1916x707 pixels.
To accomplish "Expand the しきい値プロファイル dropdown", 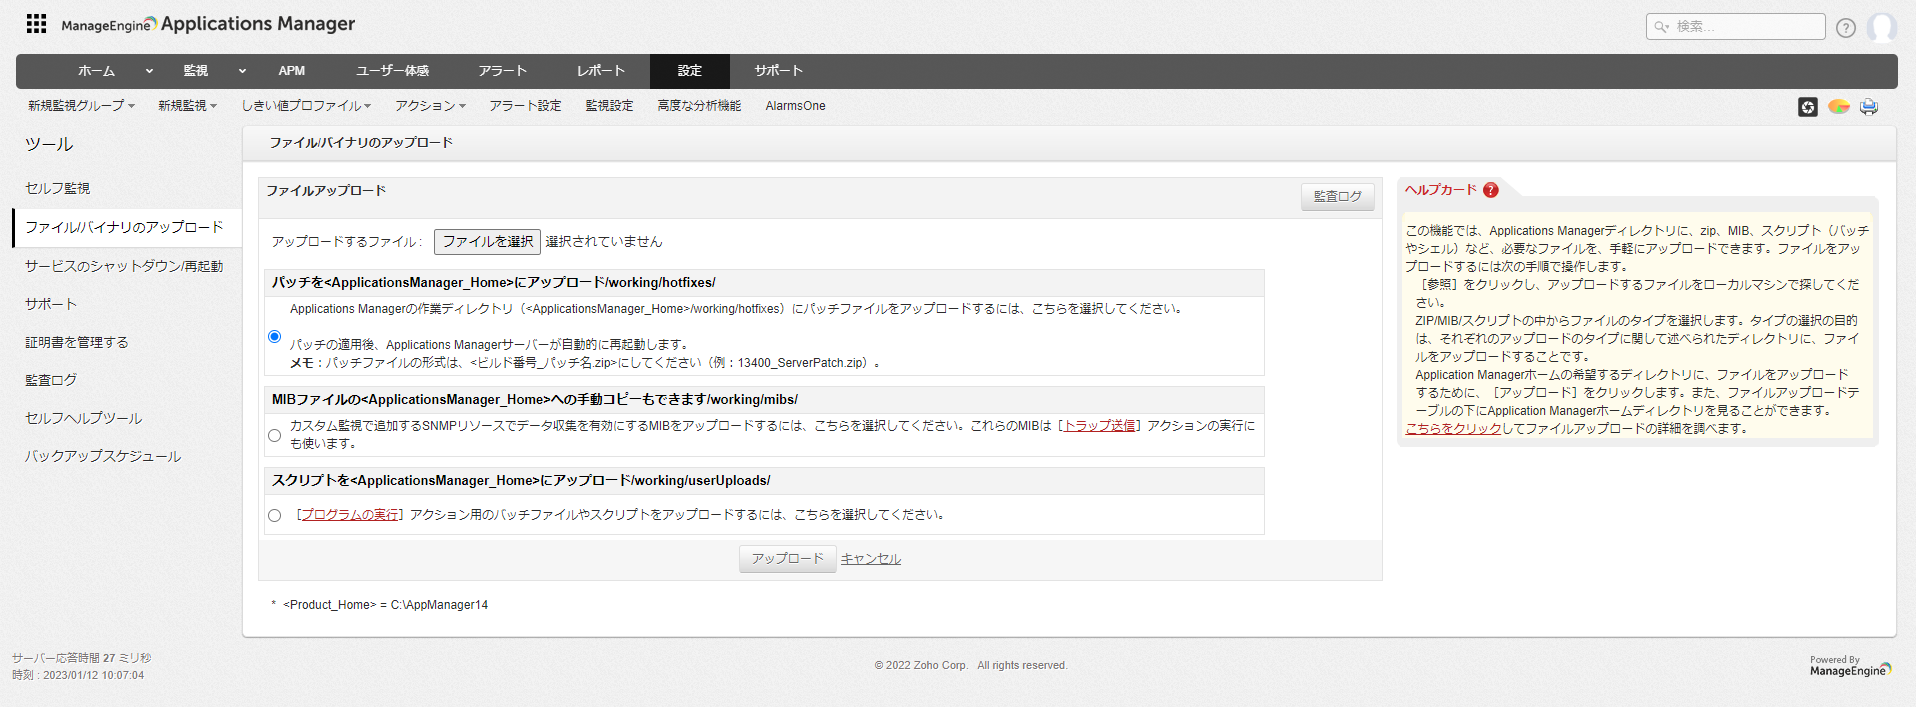I will click(x=306, y=106).
